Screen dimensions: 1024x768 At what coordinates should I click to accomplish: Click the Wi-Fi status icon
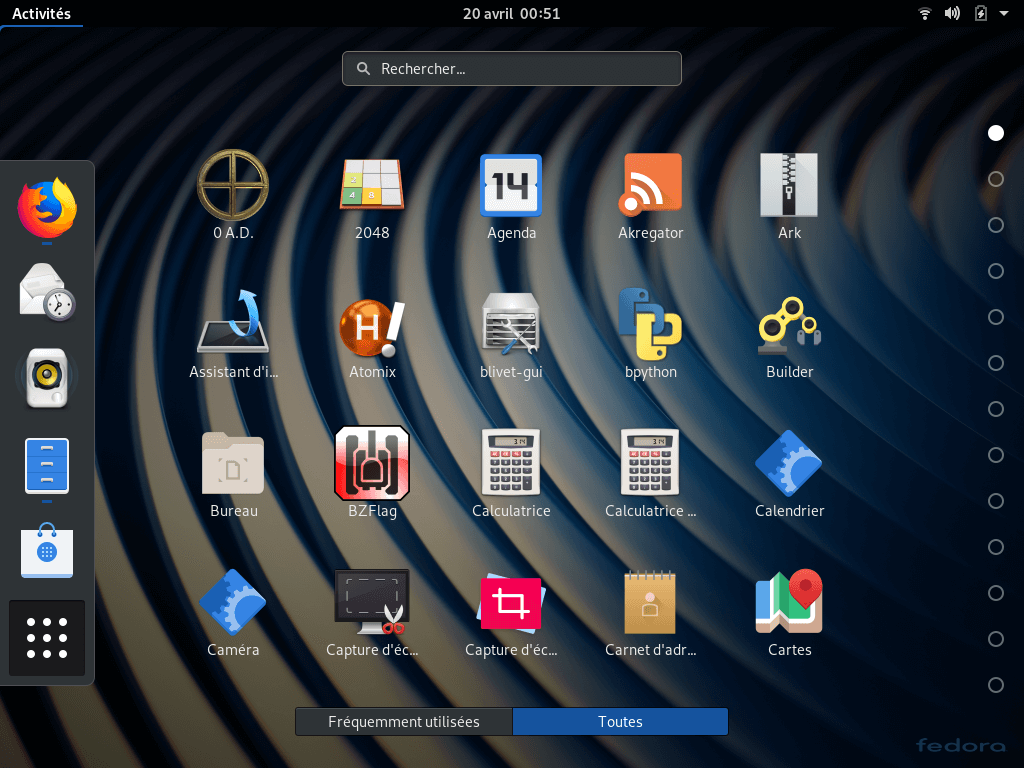click(x=924, y=13)
